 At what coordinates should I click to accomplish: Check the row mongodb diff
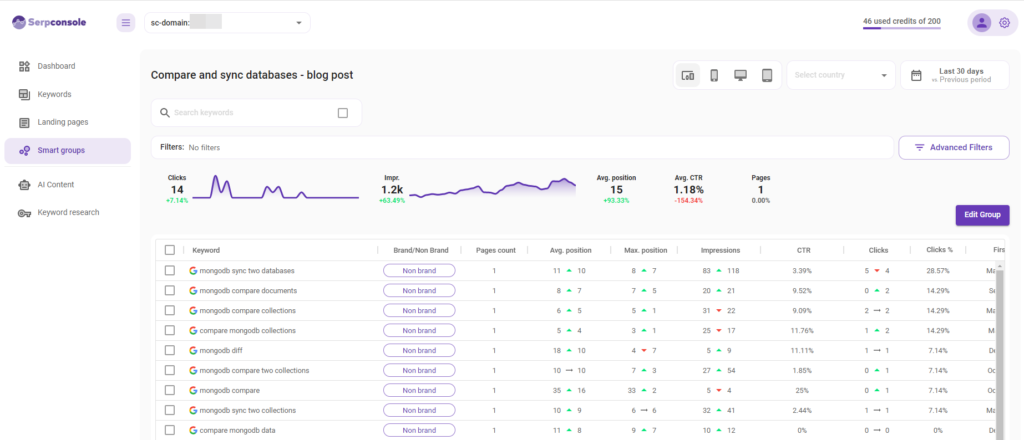170,351
